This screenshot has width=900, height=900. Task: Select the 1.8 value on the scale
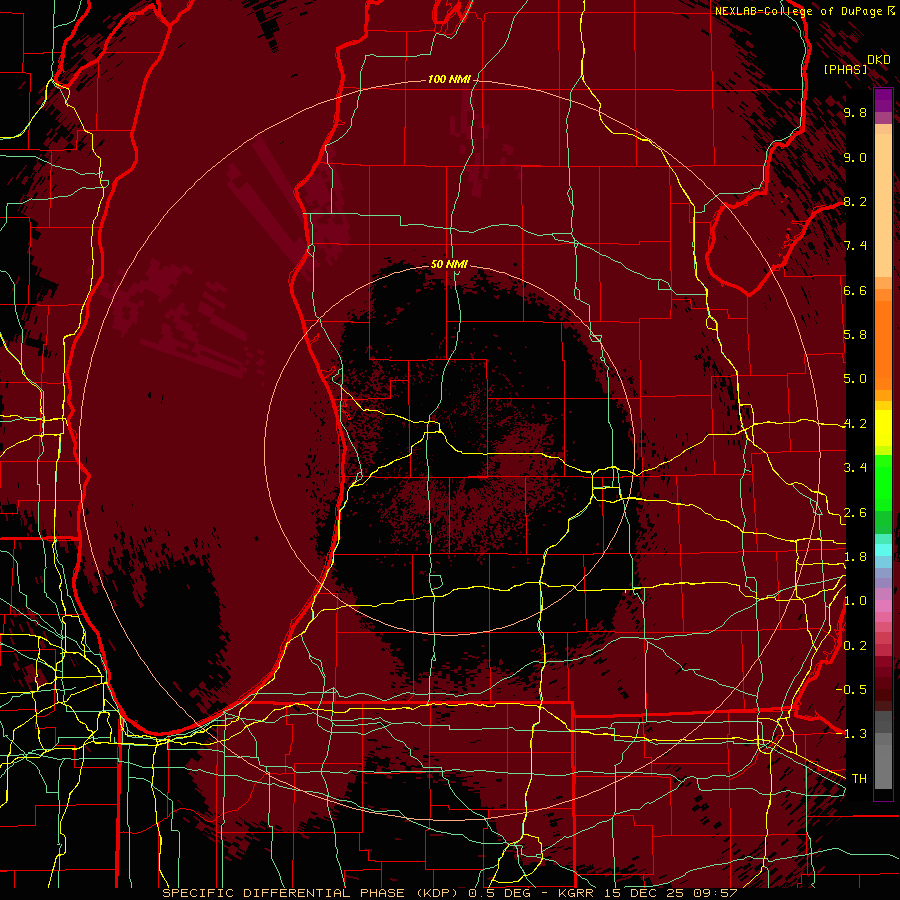pyautogui.click(x=855, y=557)
